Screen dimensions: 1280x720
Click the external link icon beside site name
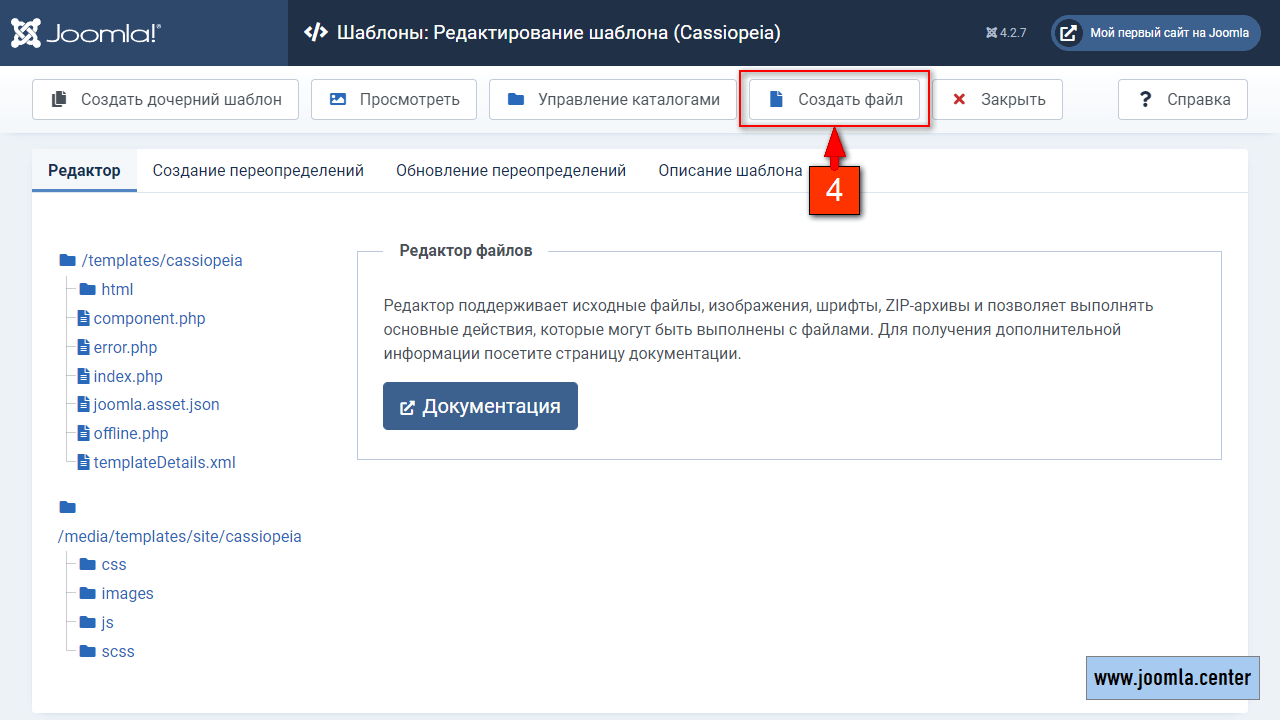point(1069,33)
